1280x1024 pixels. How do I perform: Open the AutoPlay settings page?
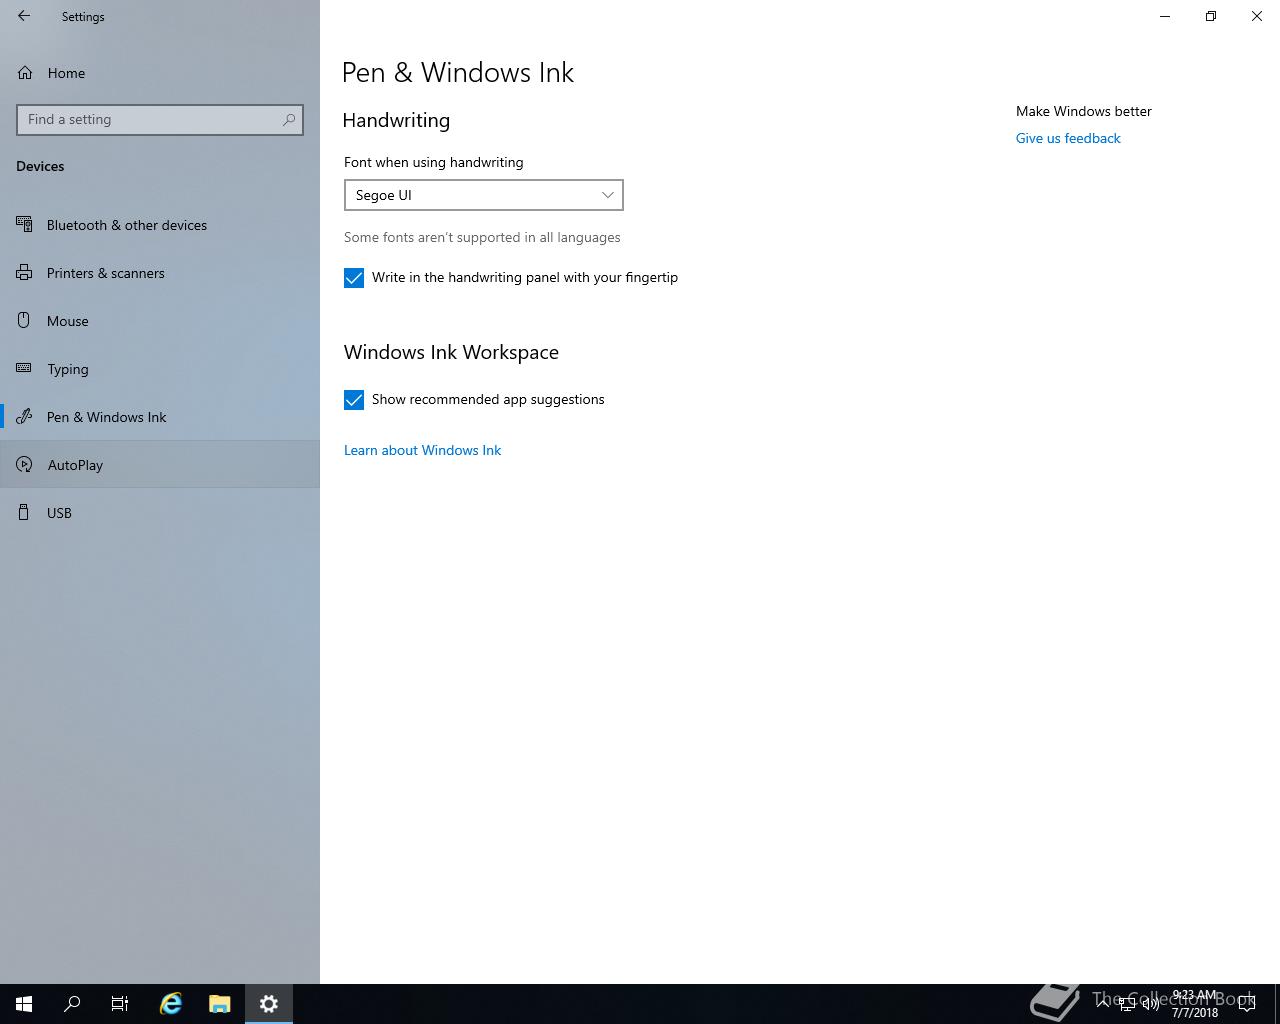click(160, 465)
